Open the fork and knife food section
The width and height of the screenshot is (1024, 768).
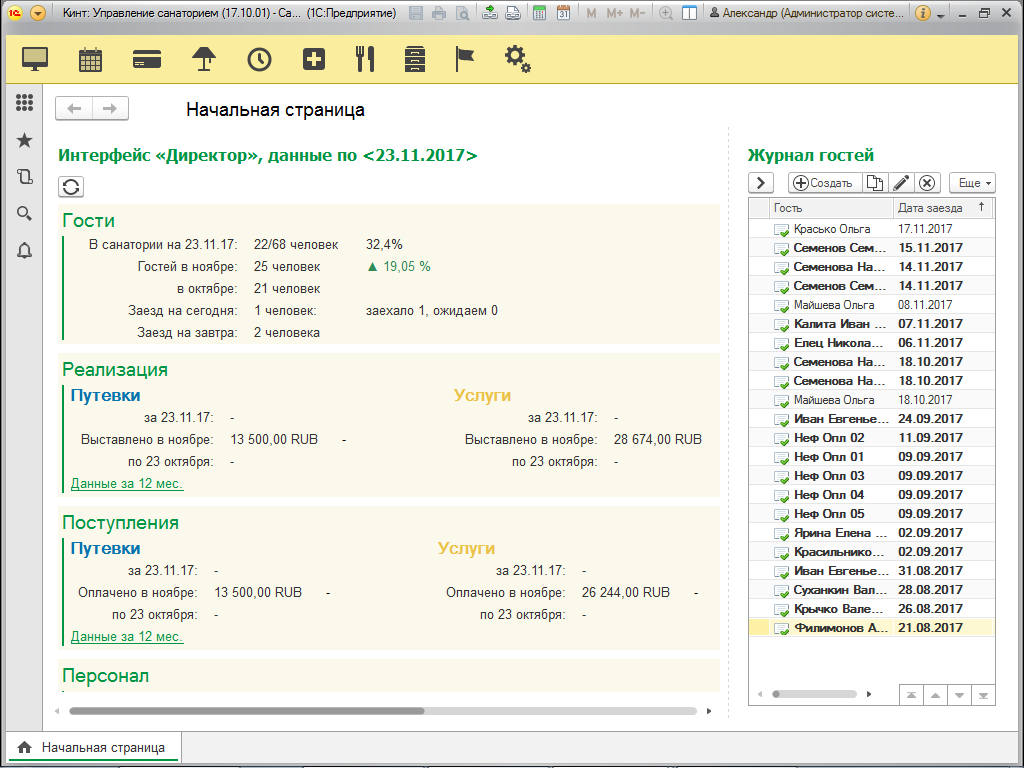coord(365,59)
